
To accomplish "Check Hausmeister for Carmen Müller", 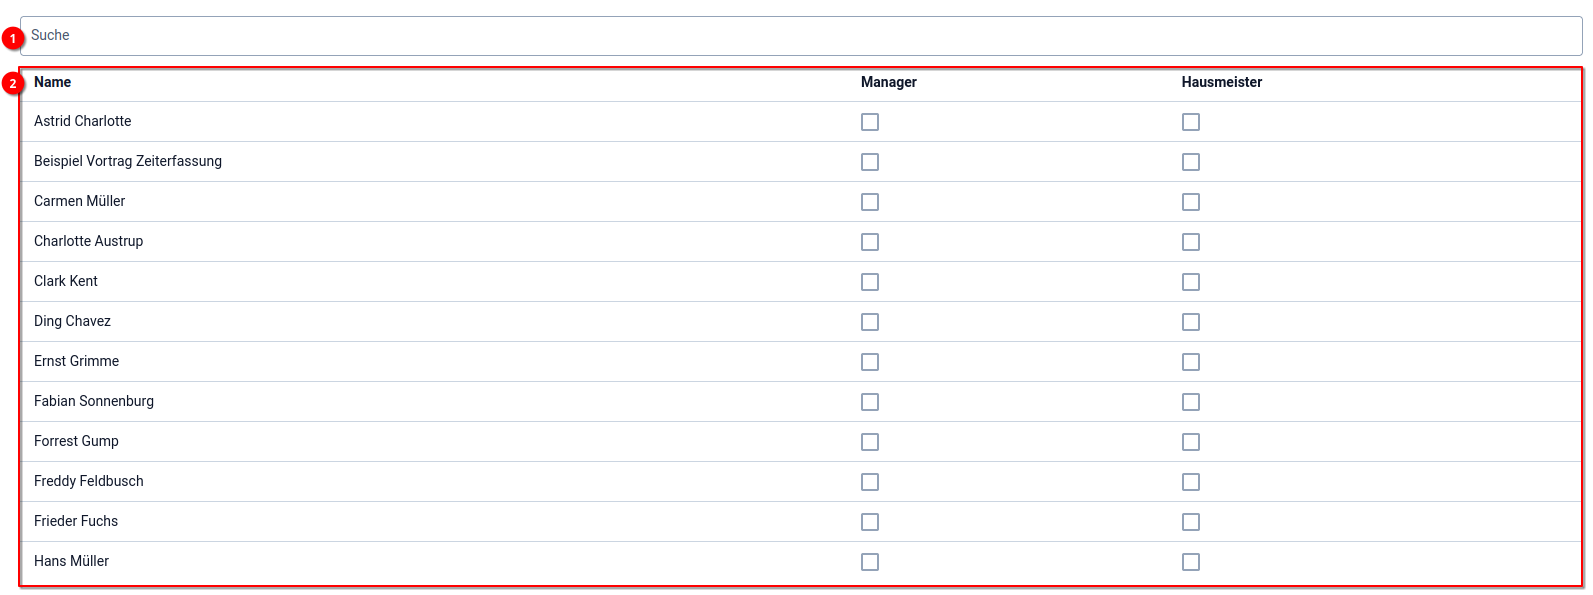I will pos(1191,202).
